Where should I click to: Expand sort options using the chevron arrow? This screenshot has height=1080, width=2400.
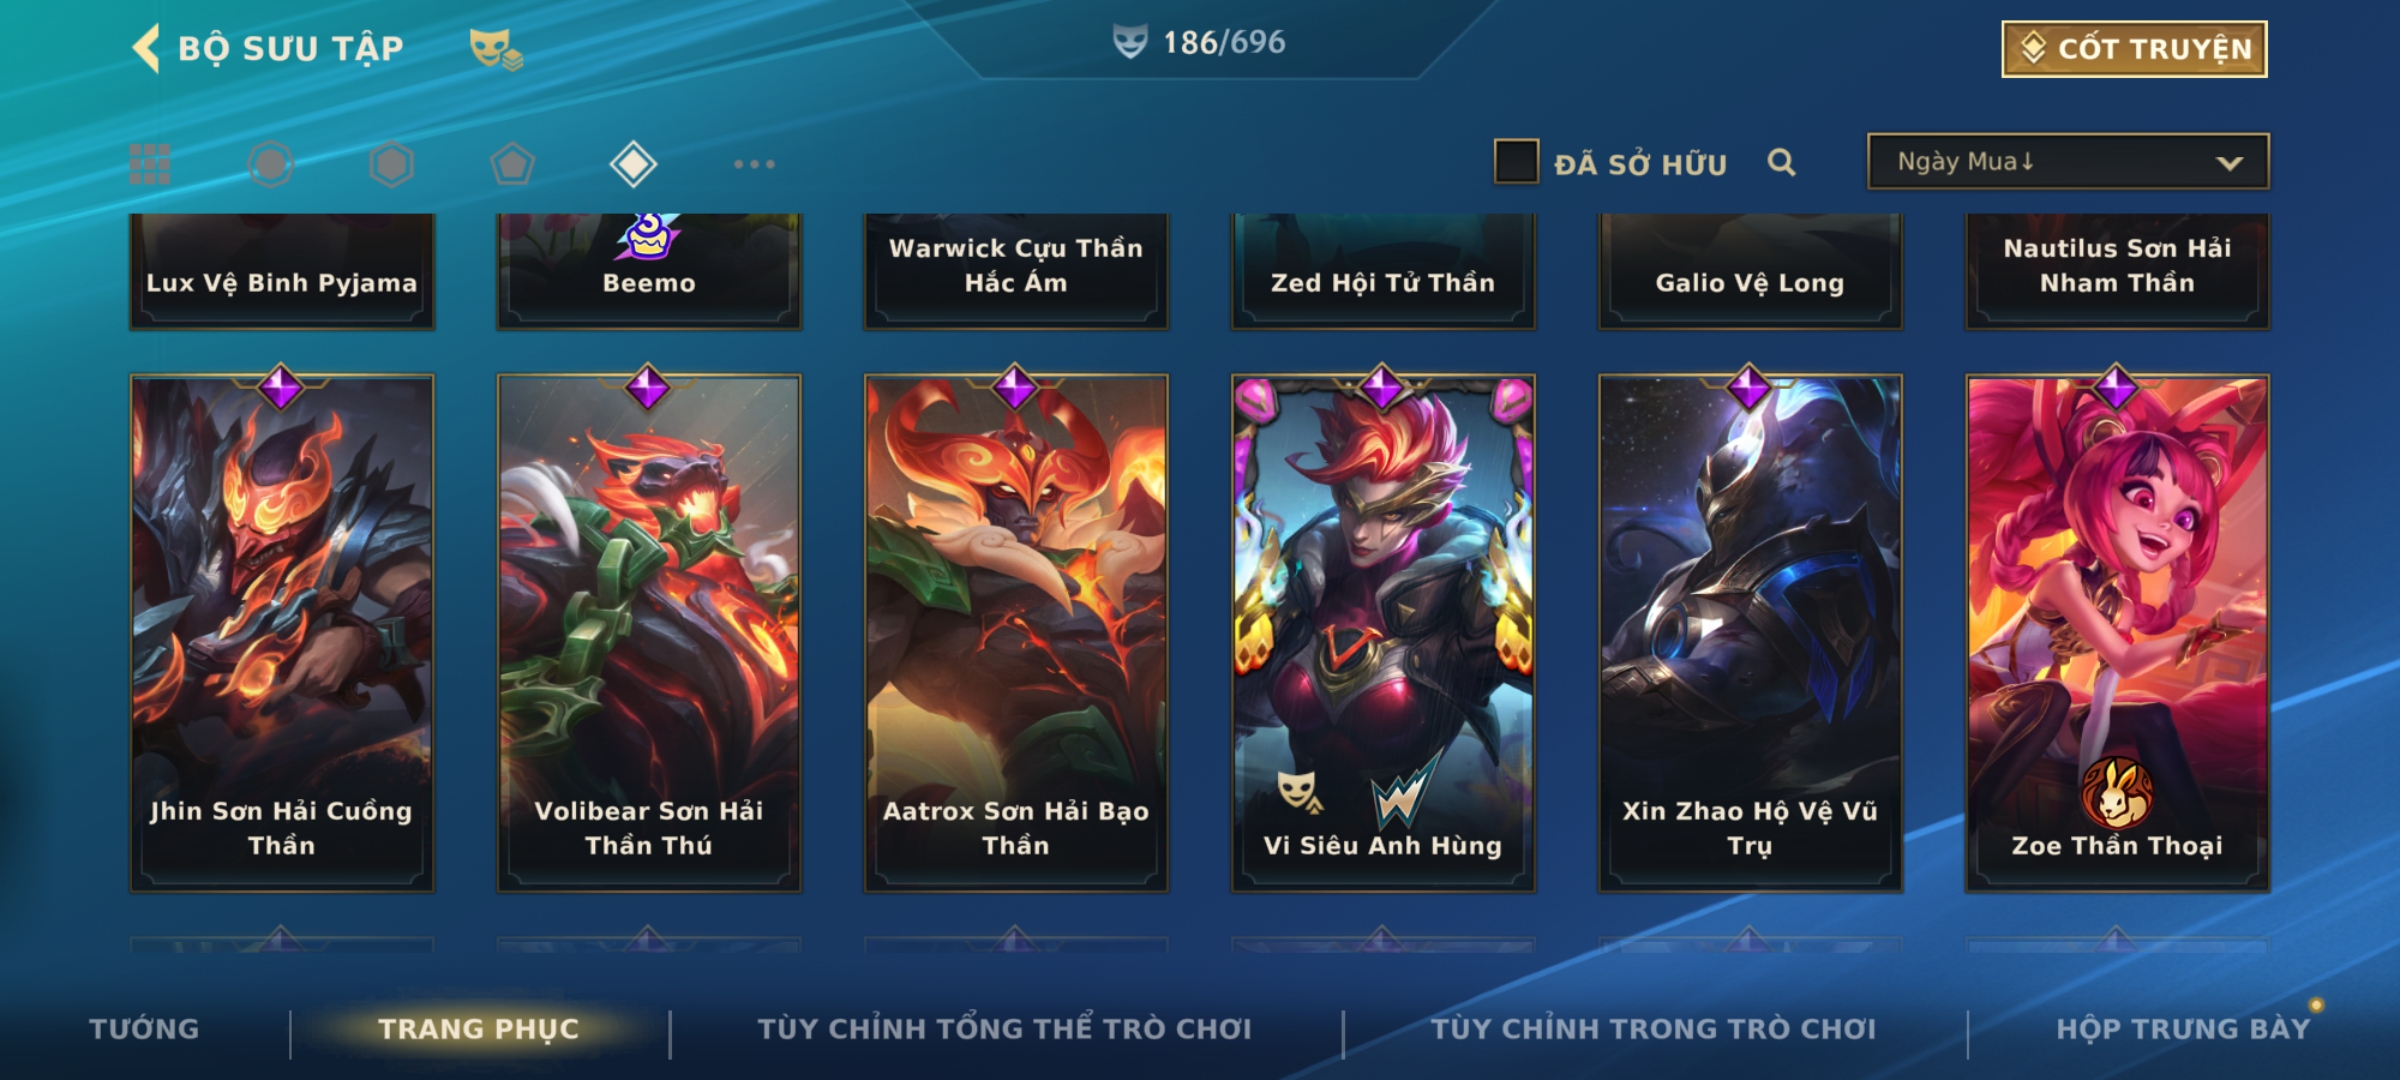click(x=2229, y=163)
